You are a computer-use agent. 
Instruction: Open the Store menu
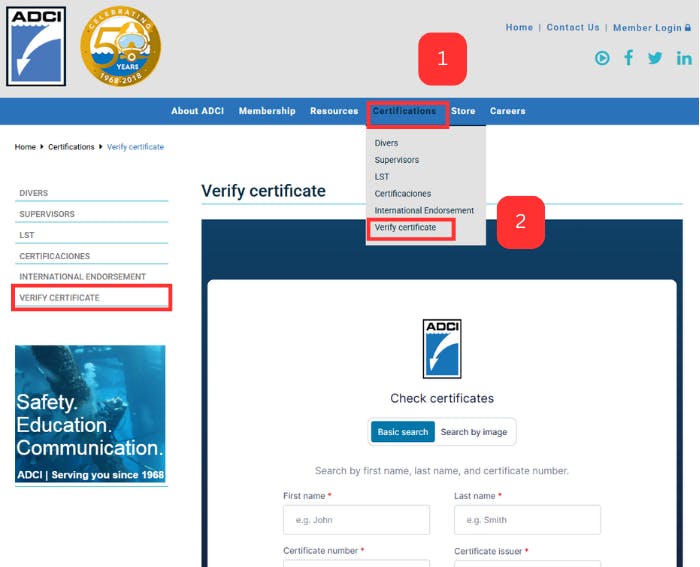[463, 111]
